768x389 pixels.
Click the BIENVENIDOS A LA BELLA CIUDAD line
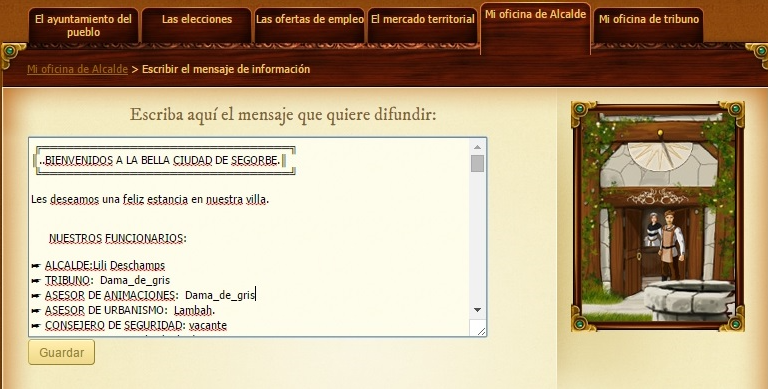[160, 160]
